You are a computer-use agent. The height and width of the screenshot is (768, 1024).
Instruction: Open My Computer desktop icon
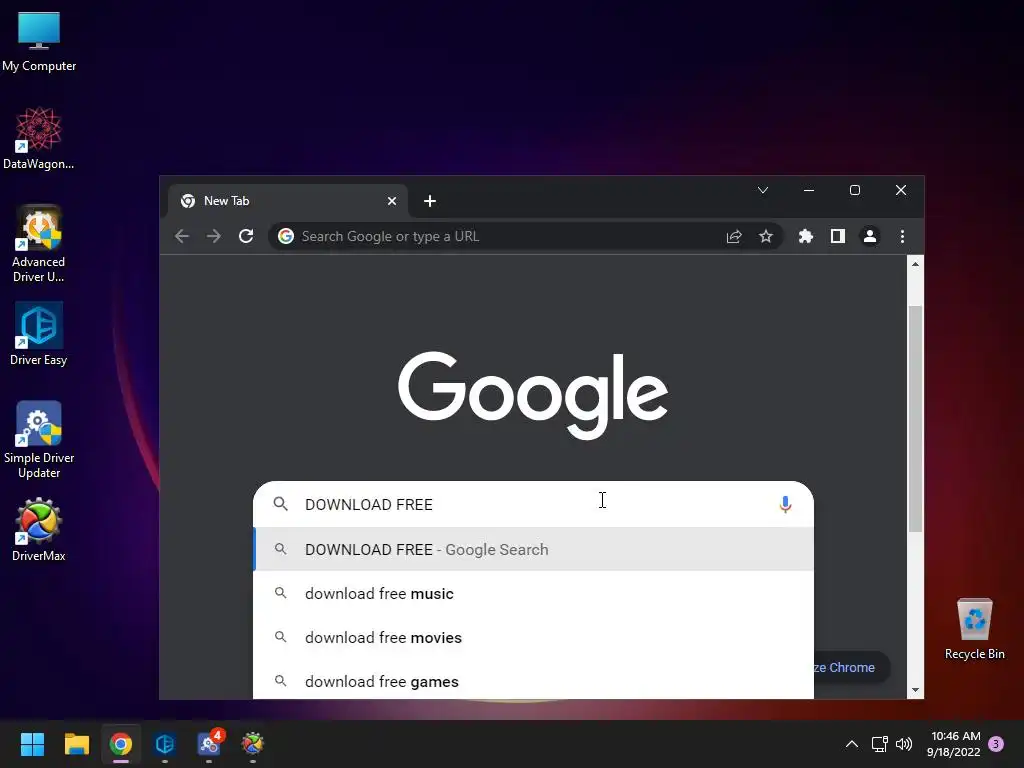[x=39, y=42]
